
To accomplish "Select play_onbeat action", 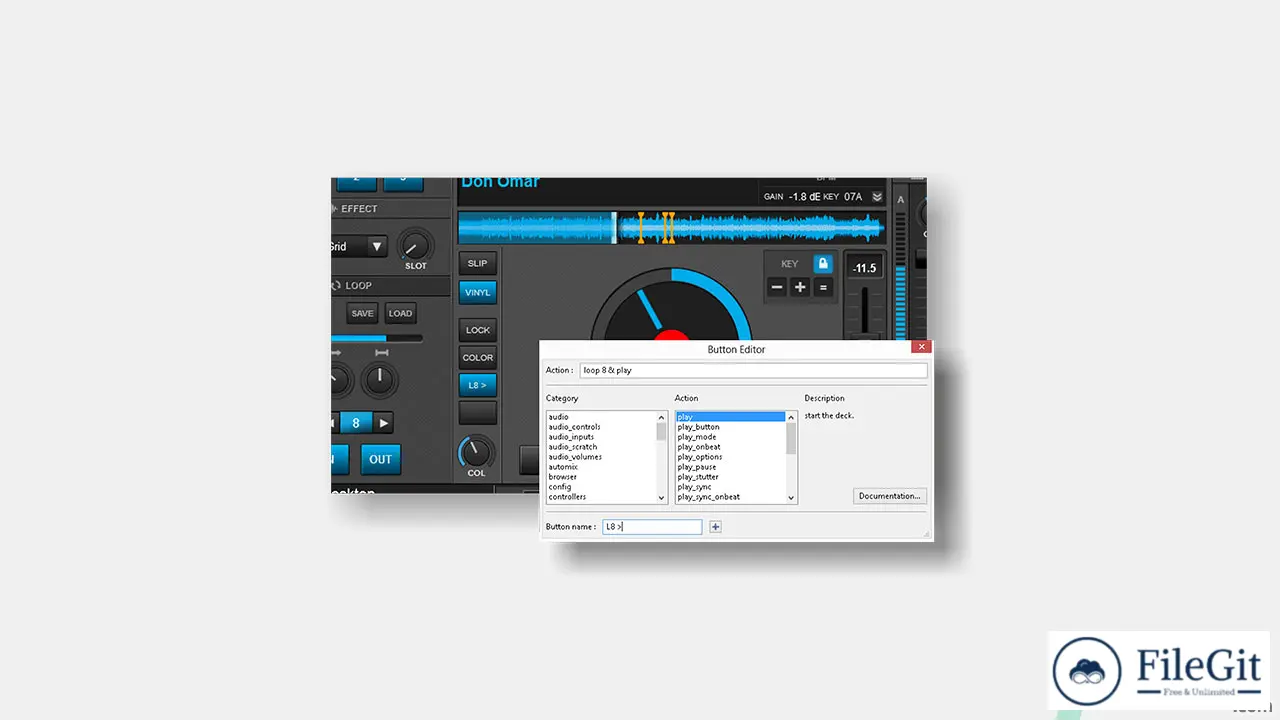I will pyautogui.click(x=731, y=447).
